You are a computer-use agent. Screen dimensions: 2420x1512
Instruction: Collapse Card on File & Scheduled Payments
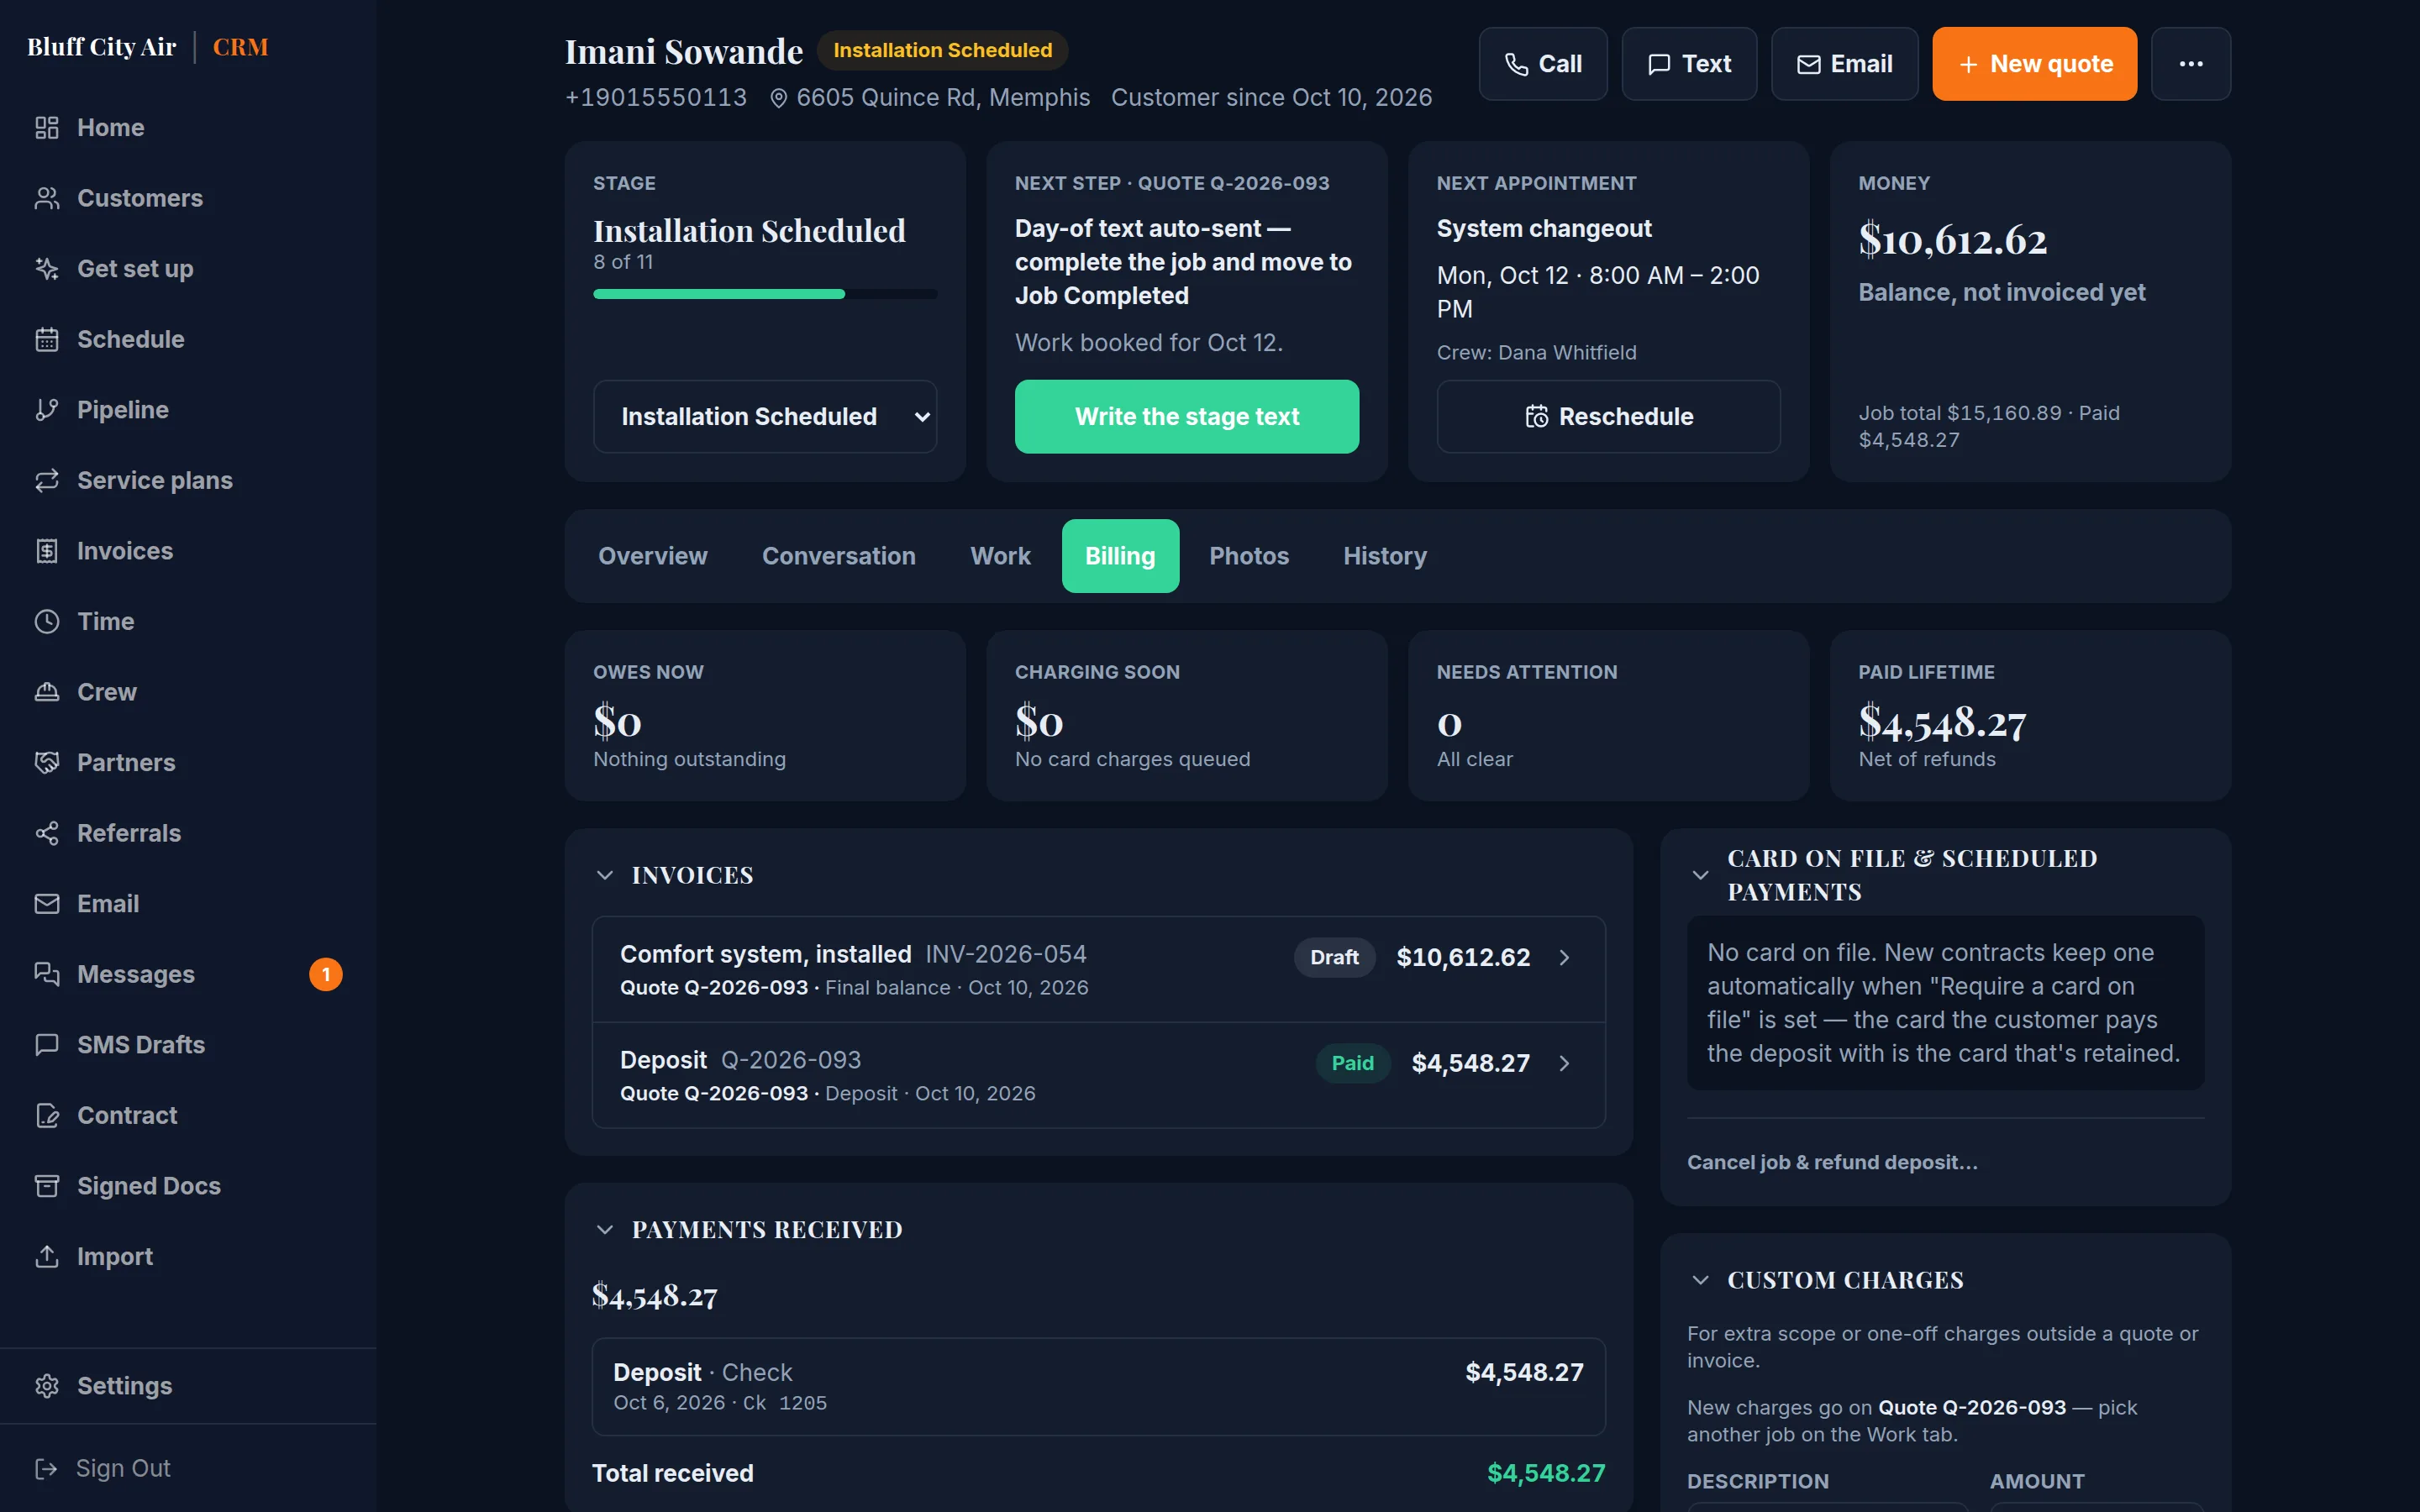coord(1700,875)
